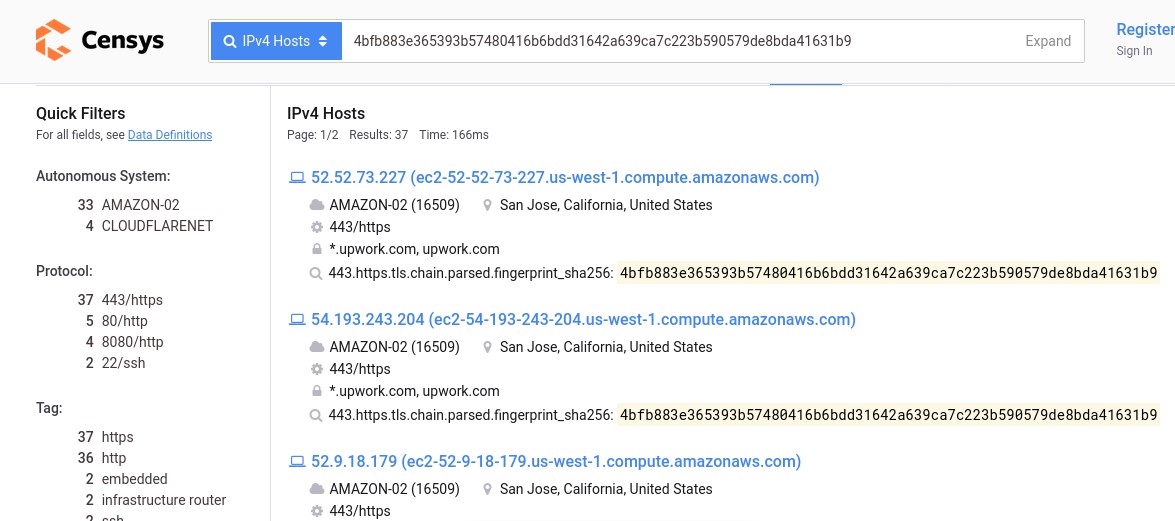
Task: Click the laptop icon beside 54.193.243.204
Action: 297,320
